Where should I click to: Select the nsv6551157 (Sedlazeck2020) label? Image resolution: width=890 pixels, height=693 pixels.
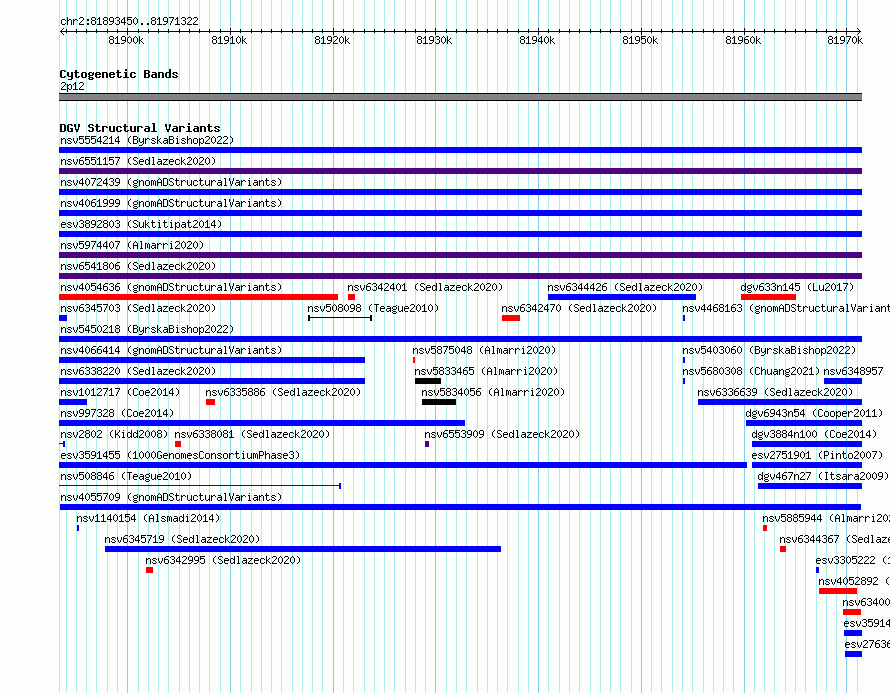[x=138, y=161]
